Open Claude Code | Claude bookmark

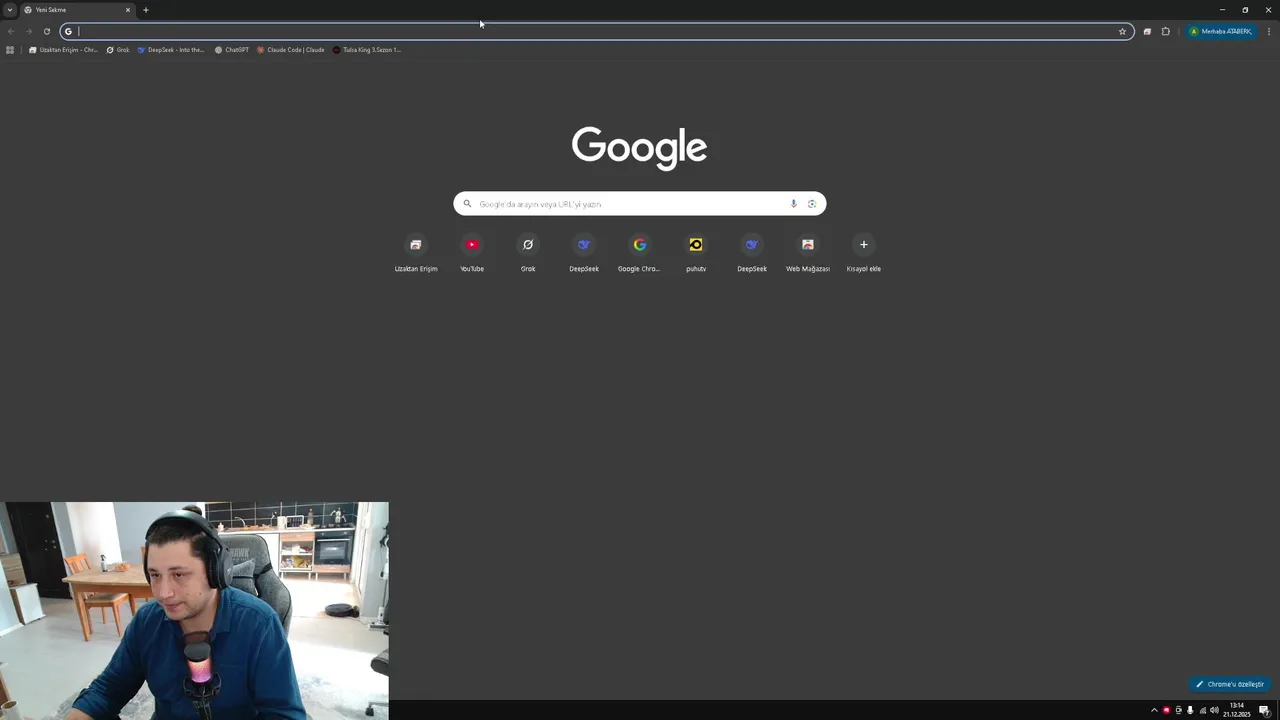click(290, 50)
